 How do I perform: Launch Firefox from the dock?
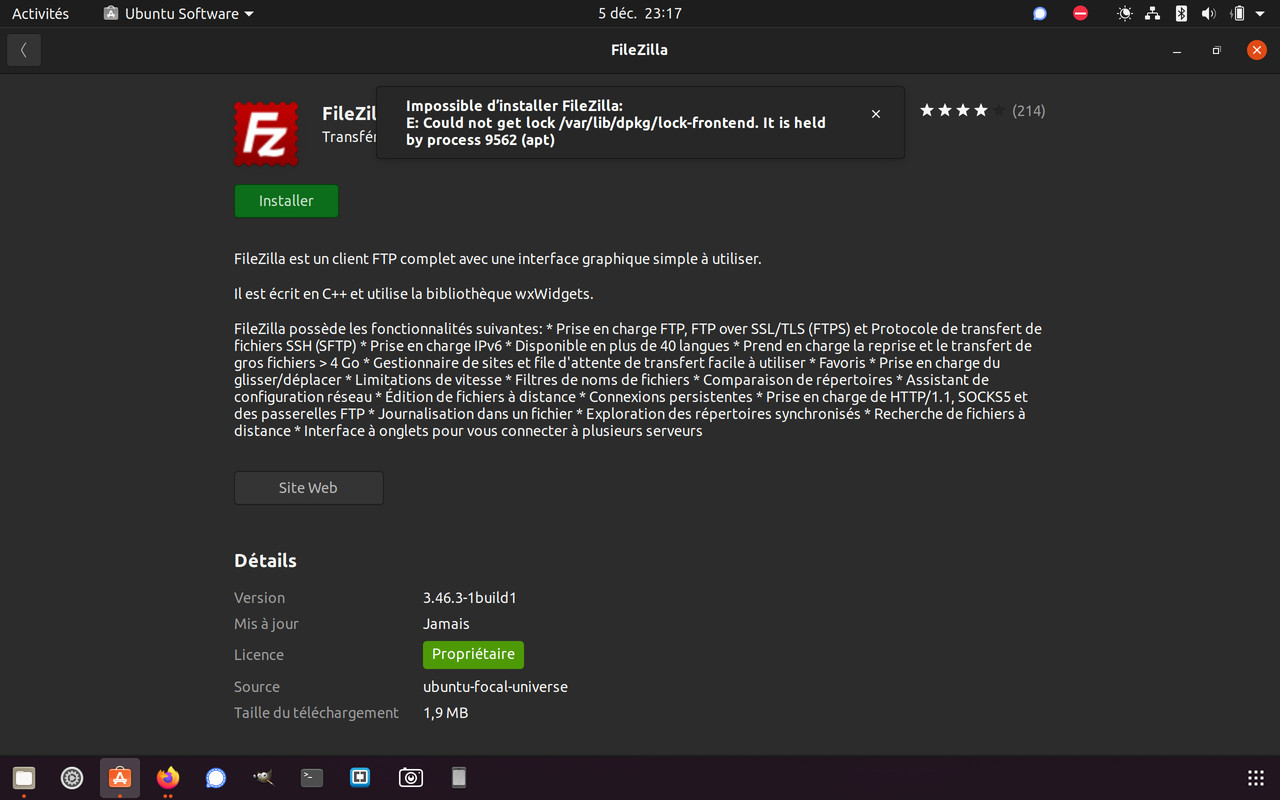(167, 777)
